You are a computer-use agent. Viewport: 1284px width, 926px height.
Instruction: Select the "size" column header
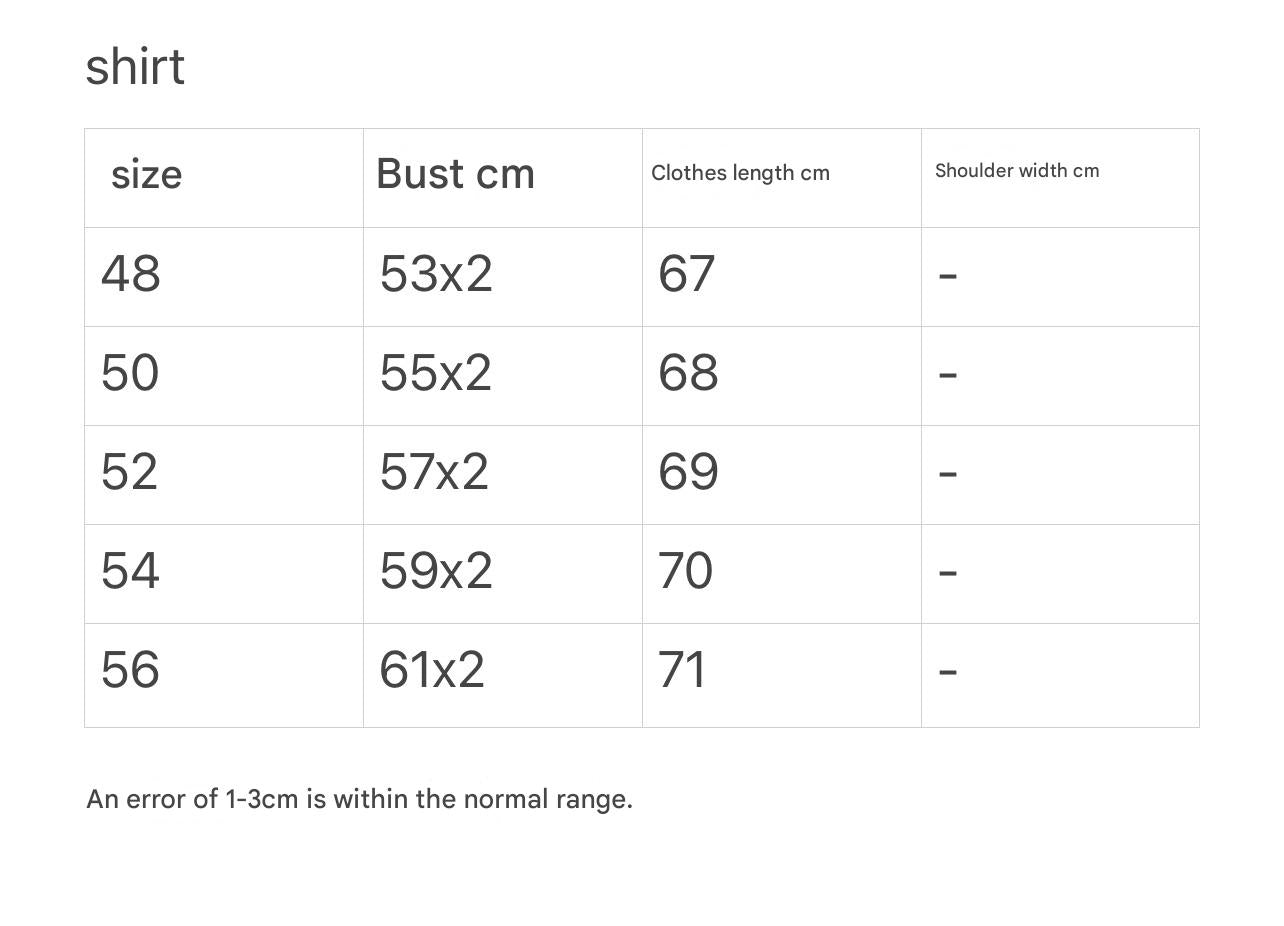146,175
